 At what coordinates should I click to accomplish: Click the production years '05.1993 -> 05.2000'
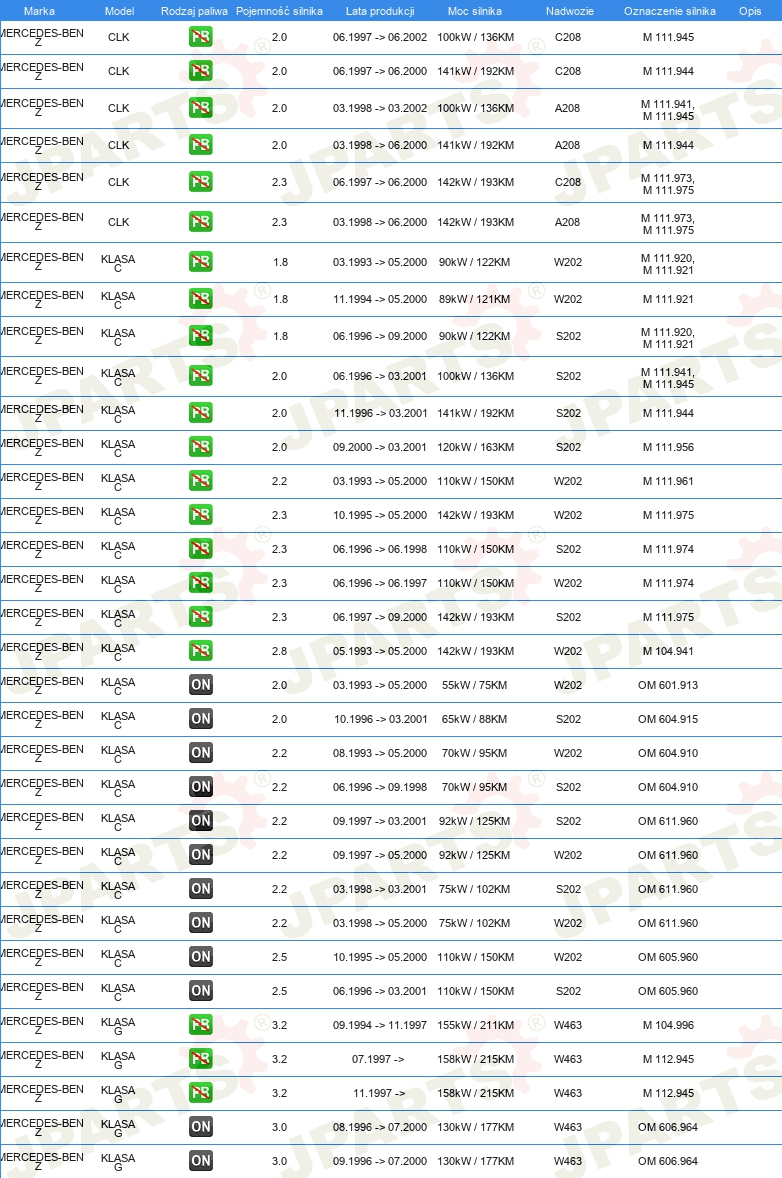click(380, 651)
